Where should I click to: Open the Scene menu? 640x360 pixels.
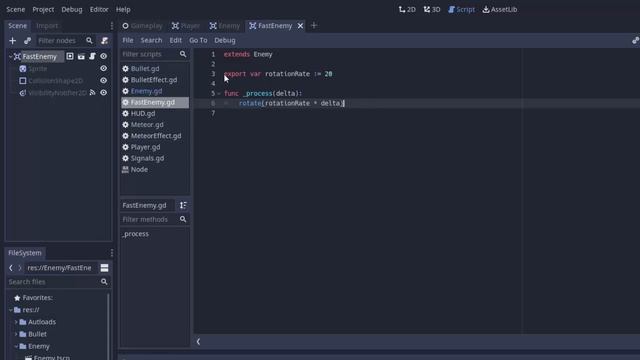pos(16,9)
